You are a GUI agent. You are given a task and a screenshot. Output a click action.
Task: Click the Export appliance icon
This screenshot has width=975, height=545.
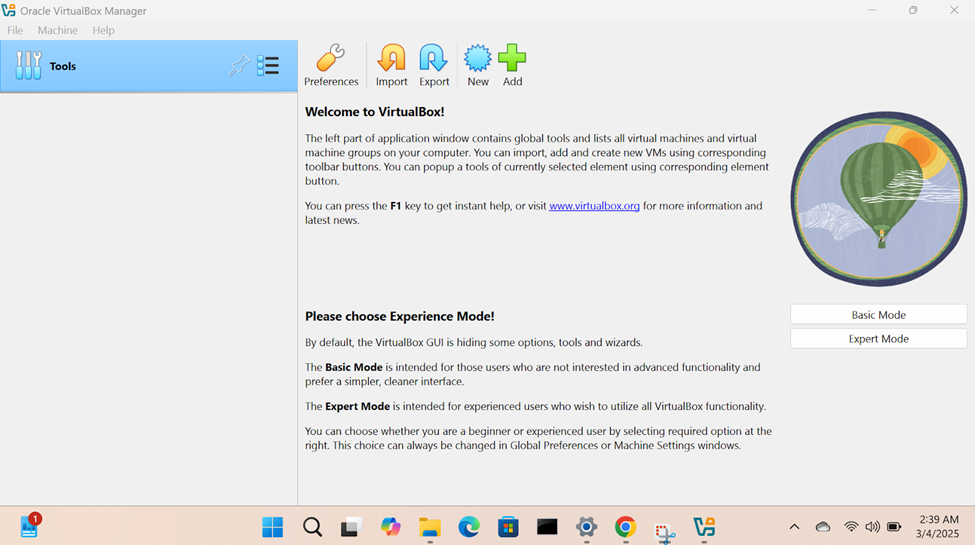click(433, 65)
